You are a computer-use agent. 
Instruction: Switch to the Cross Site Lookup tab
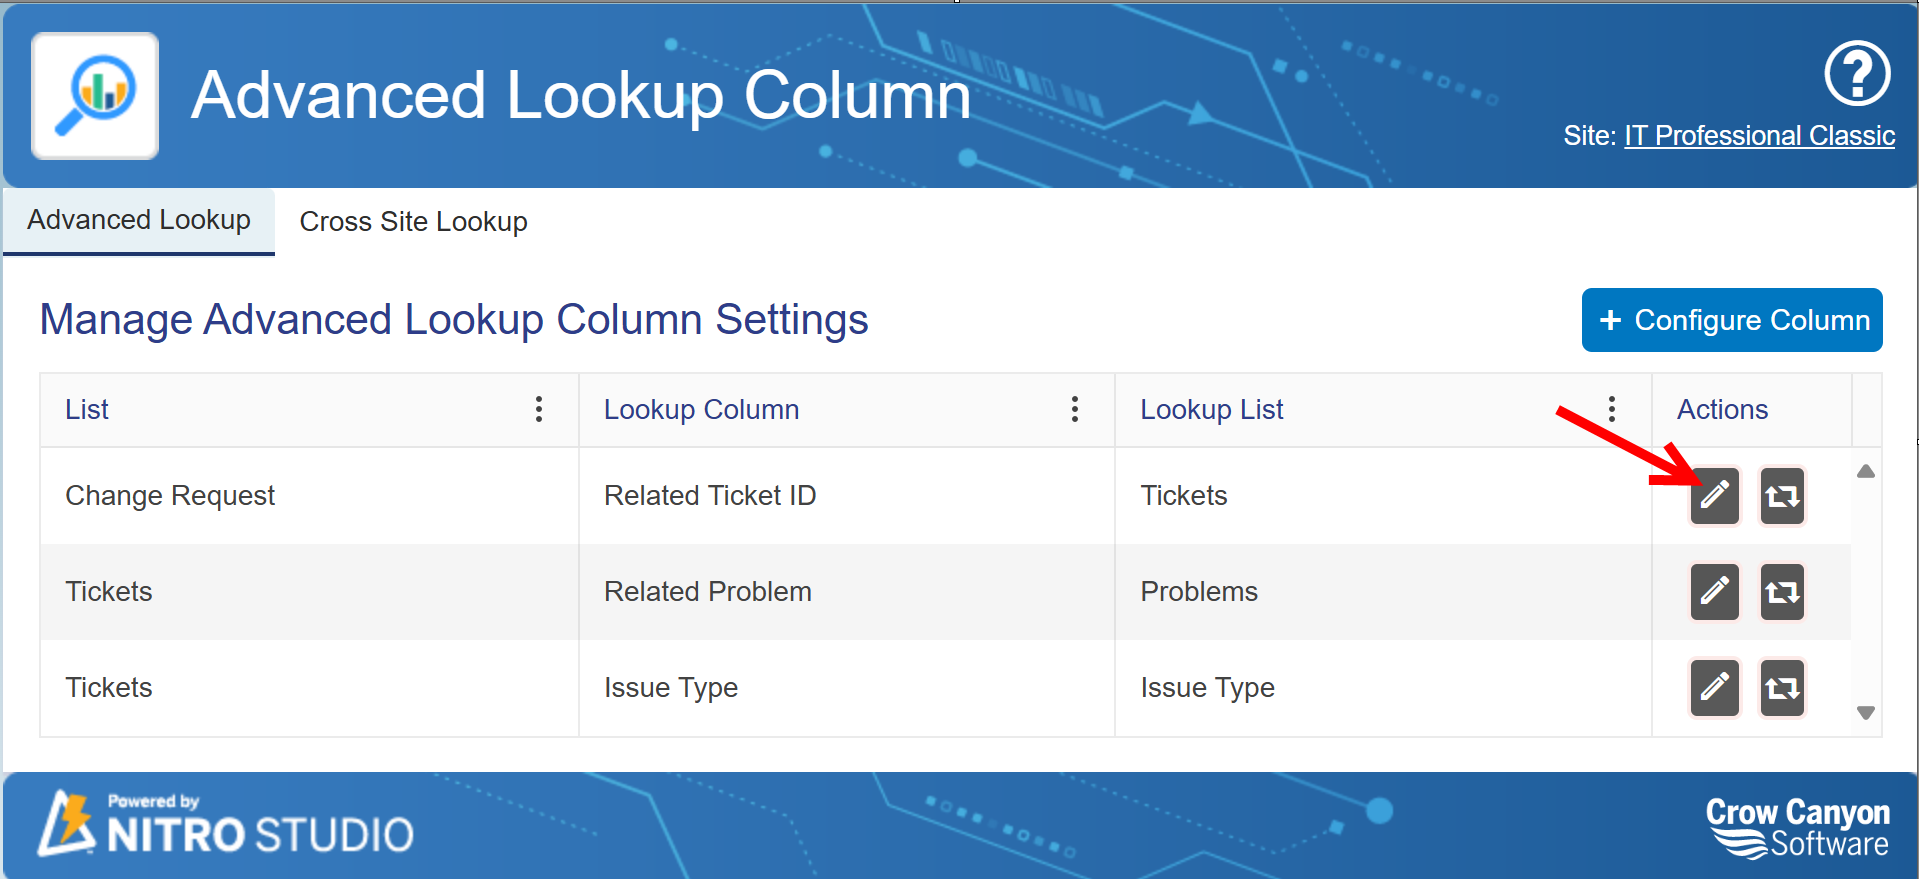(x=413, y=221)
